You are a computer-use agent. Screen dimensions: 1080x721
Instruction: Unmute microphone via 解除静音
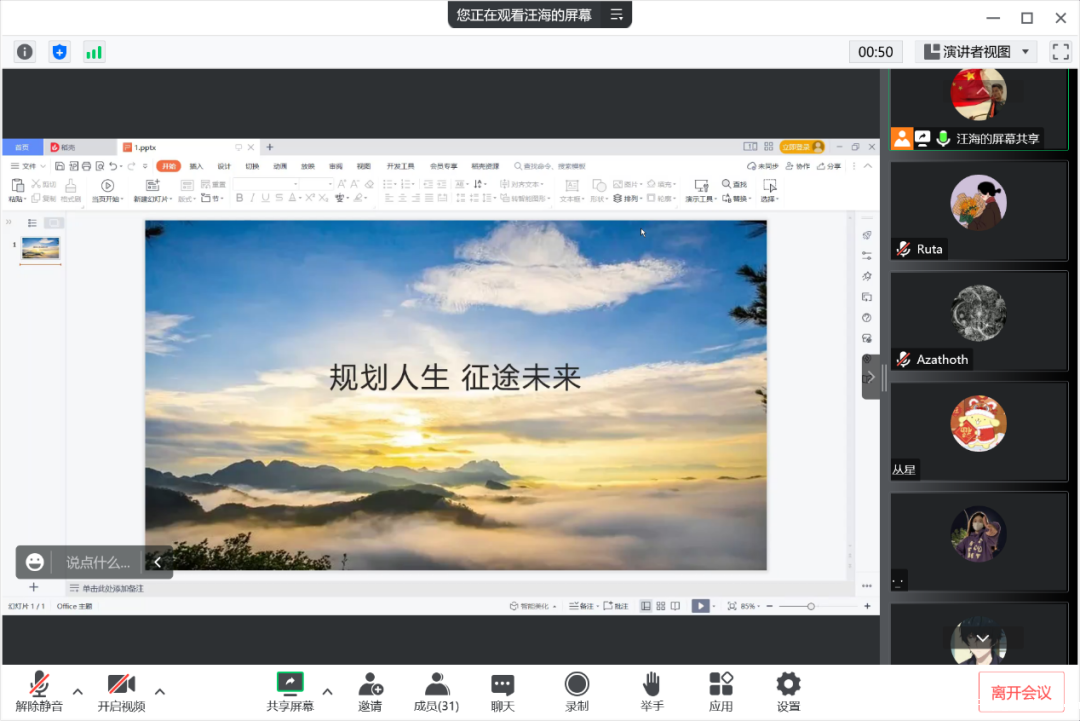[39, 691]
